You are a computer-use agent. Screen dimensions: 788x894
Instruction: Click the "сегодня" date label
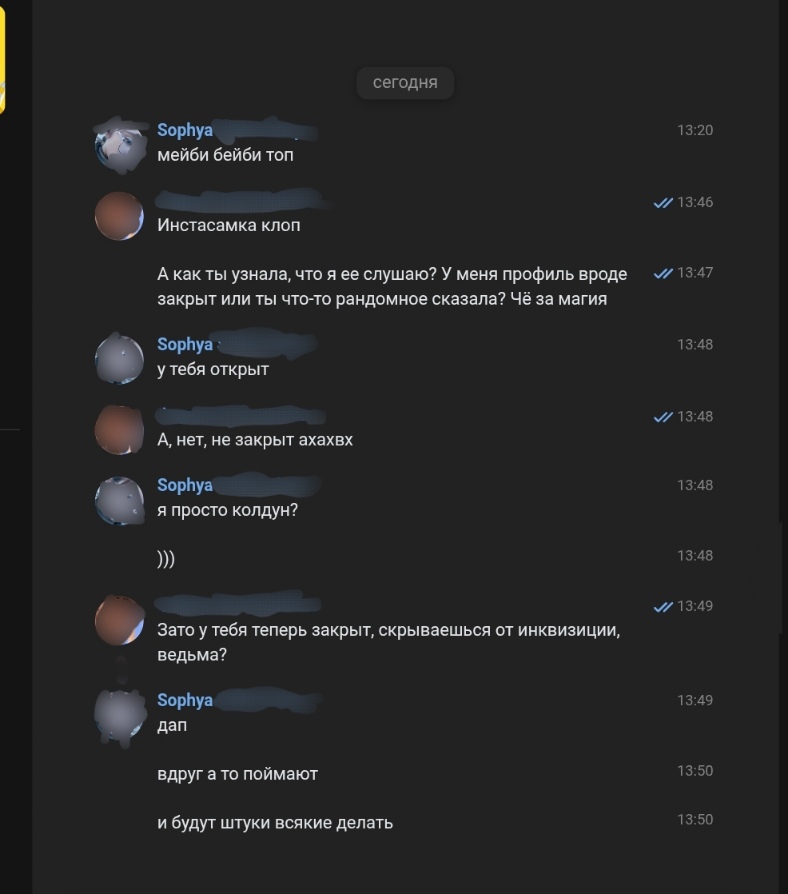tap(405, 83)
